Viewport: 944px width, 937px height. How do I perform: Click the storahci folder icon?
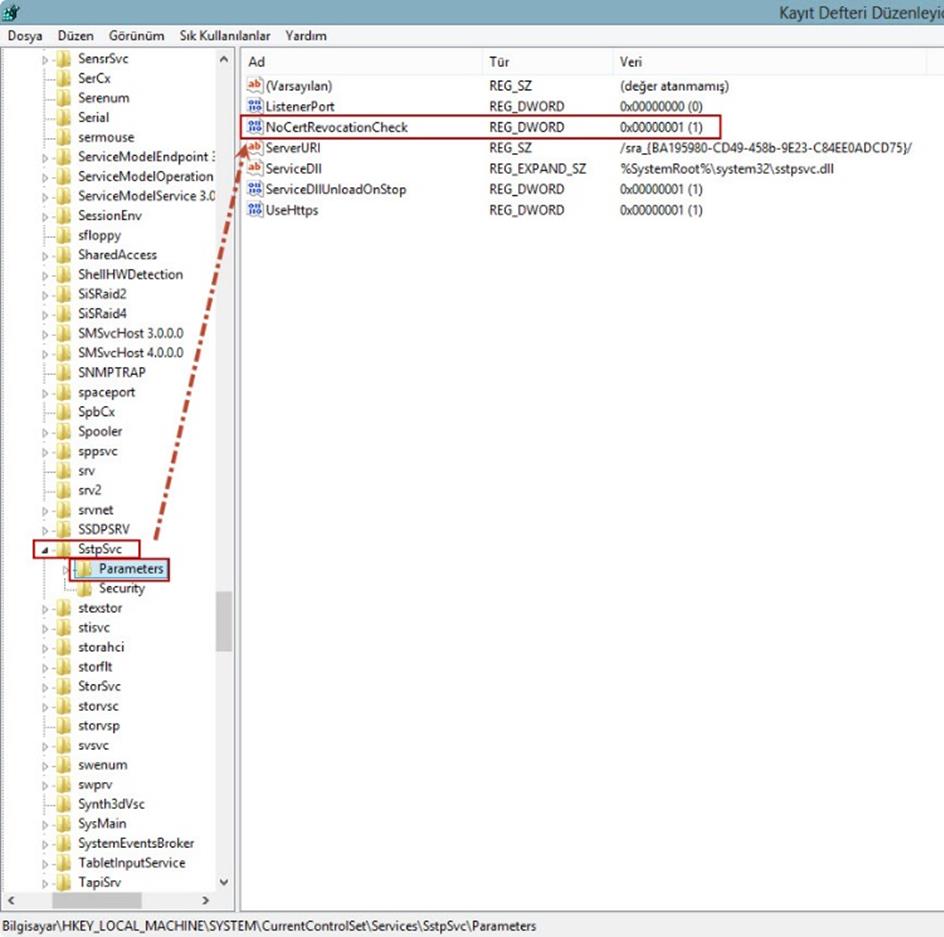click(64, 647)
